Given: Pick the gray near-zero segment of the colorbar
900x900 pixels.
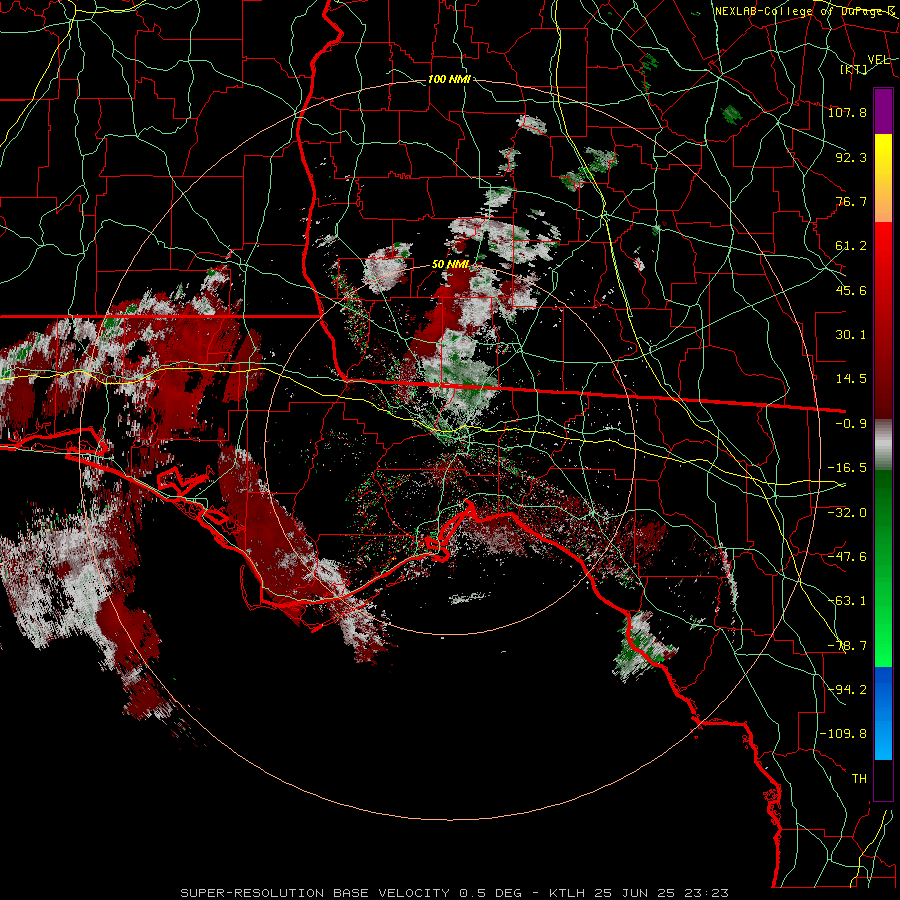Looking at the screenshot, I should [x=883, y=445].
